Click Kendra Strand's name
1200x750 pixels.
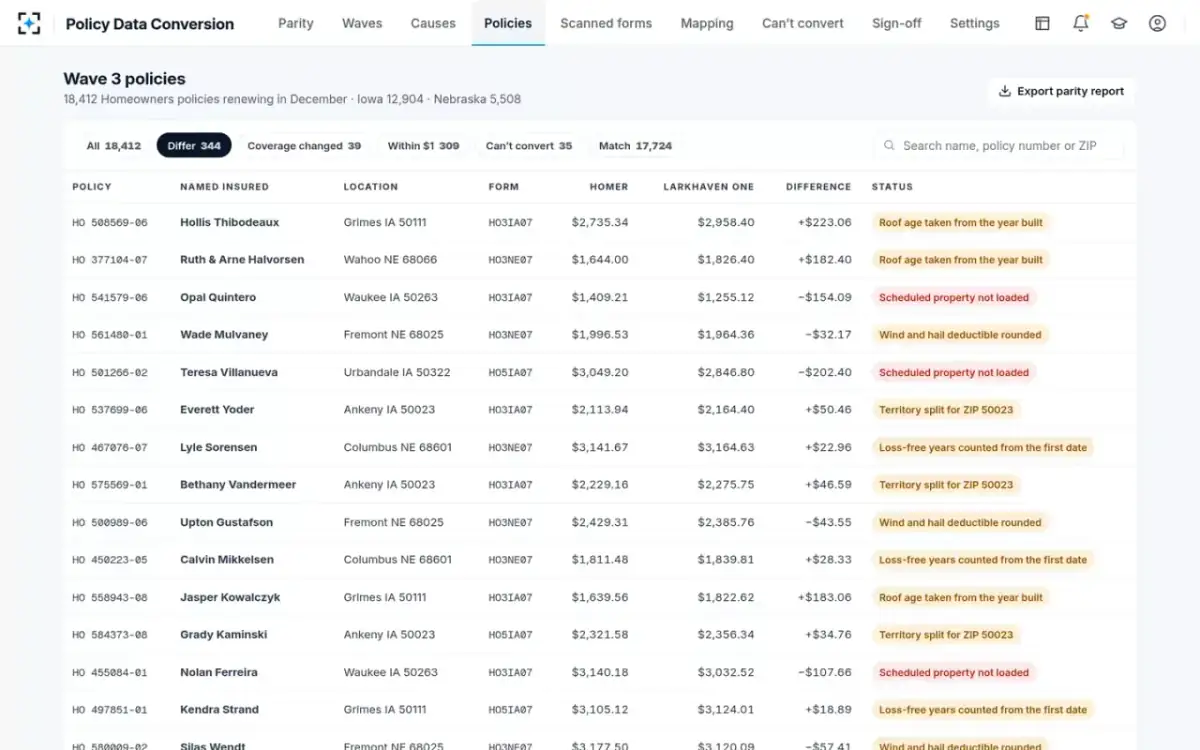219,710
